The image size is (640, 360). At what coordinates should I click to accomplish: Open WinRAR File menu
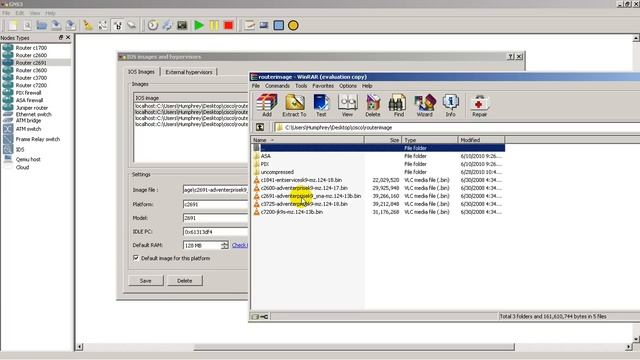click(256, 86)
